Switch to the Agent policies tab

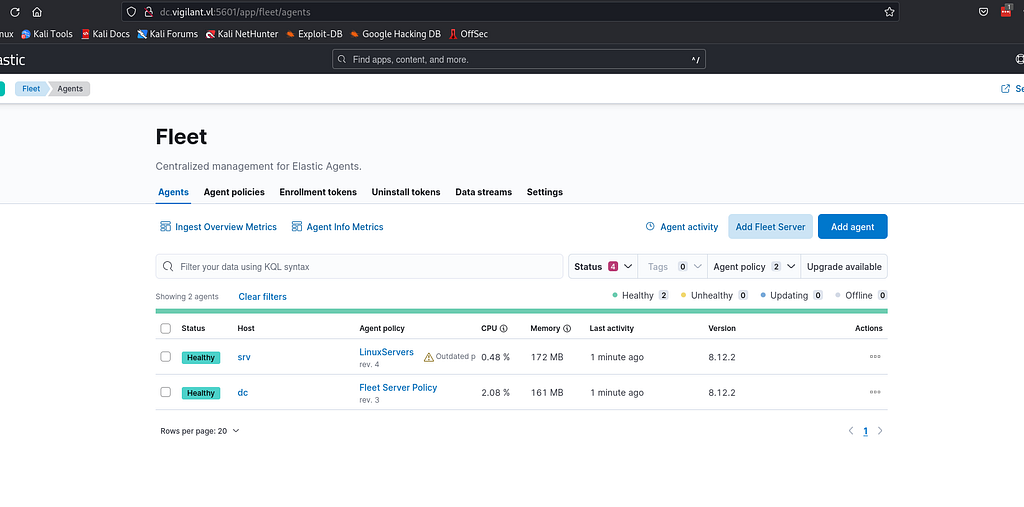pos(234,192)
